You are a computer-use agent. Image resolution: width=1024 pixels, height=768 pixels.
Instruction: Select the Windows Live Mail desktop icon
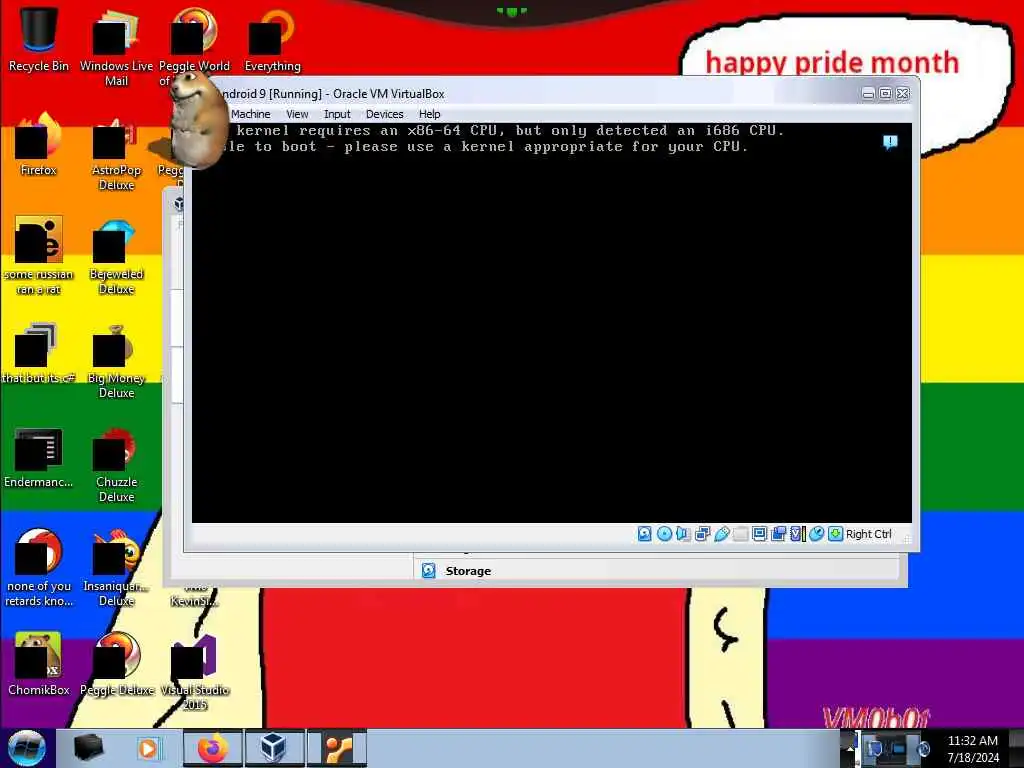coord(116,48)
